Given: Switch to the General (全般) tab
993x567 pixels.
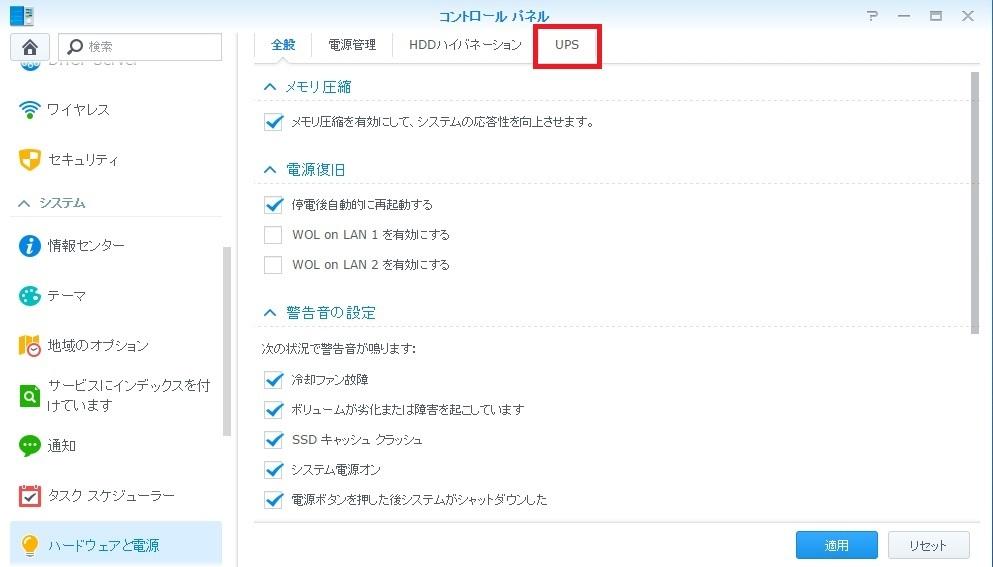Looking at the screenshot, I should point(283,45).
